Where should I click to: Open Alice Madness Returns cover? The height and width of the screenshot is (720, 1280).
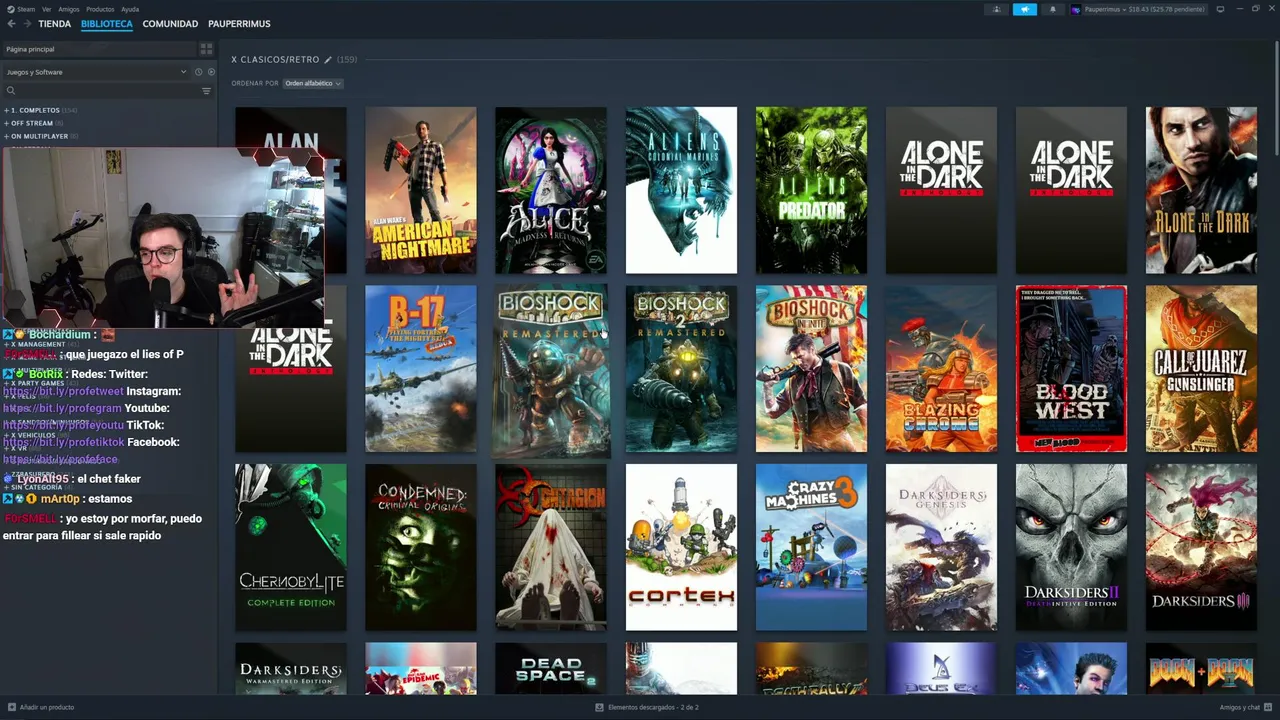(x=551, y=190)
